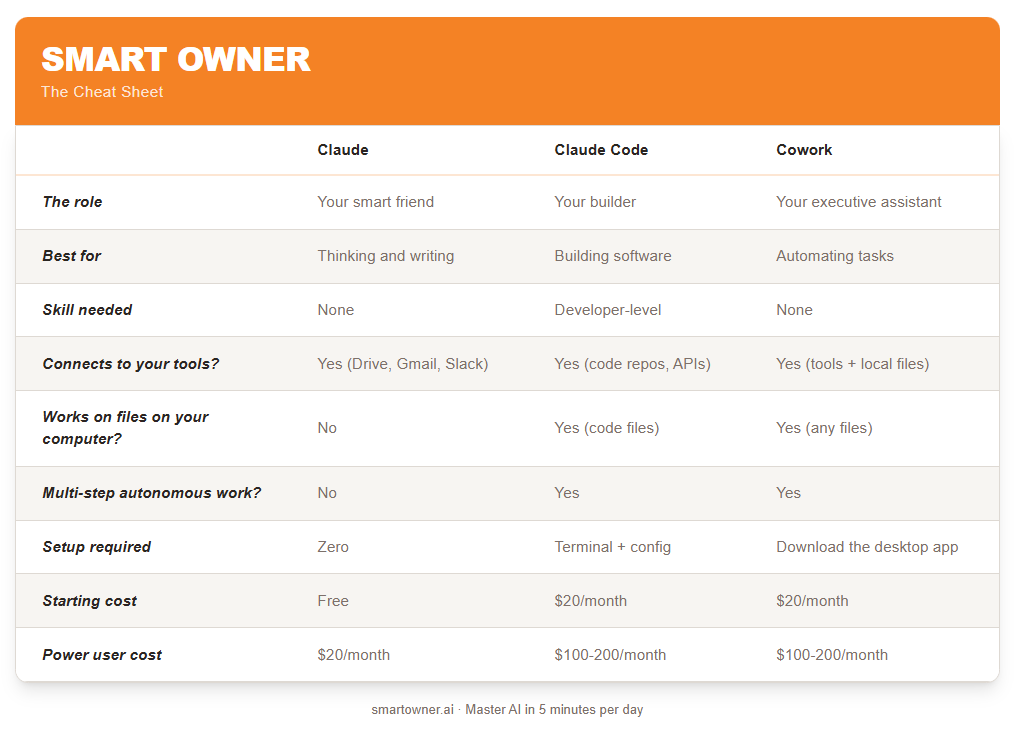The image size is (1018, 739).
Task: Click 'Zero' setup cell
Action: coord(333,547)
